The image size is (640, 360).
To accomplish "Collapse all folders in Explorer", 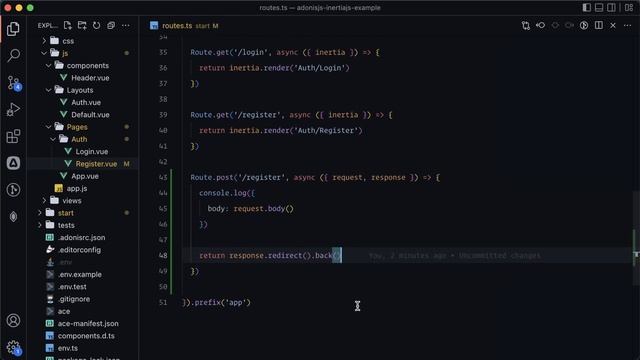I will (x=111, y=25).
